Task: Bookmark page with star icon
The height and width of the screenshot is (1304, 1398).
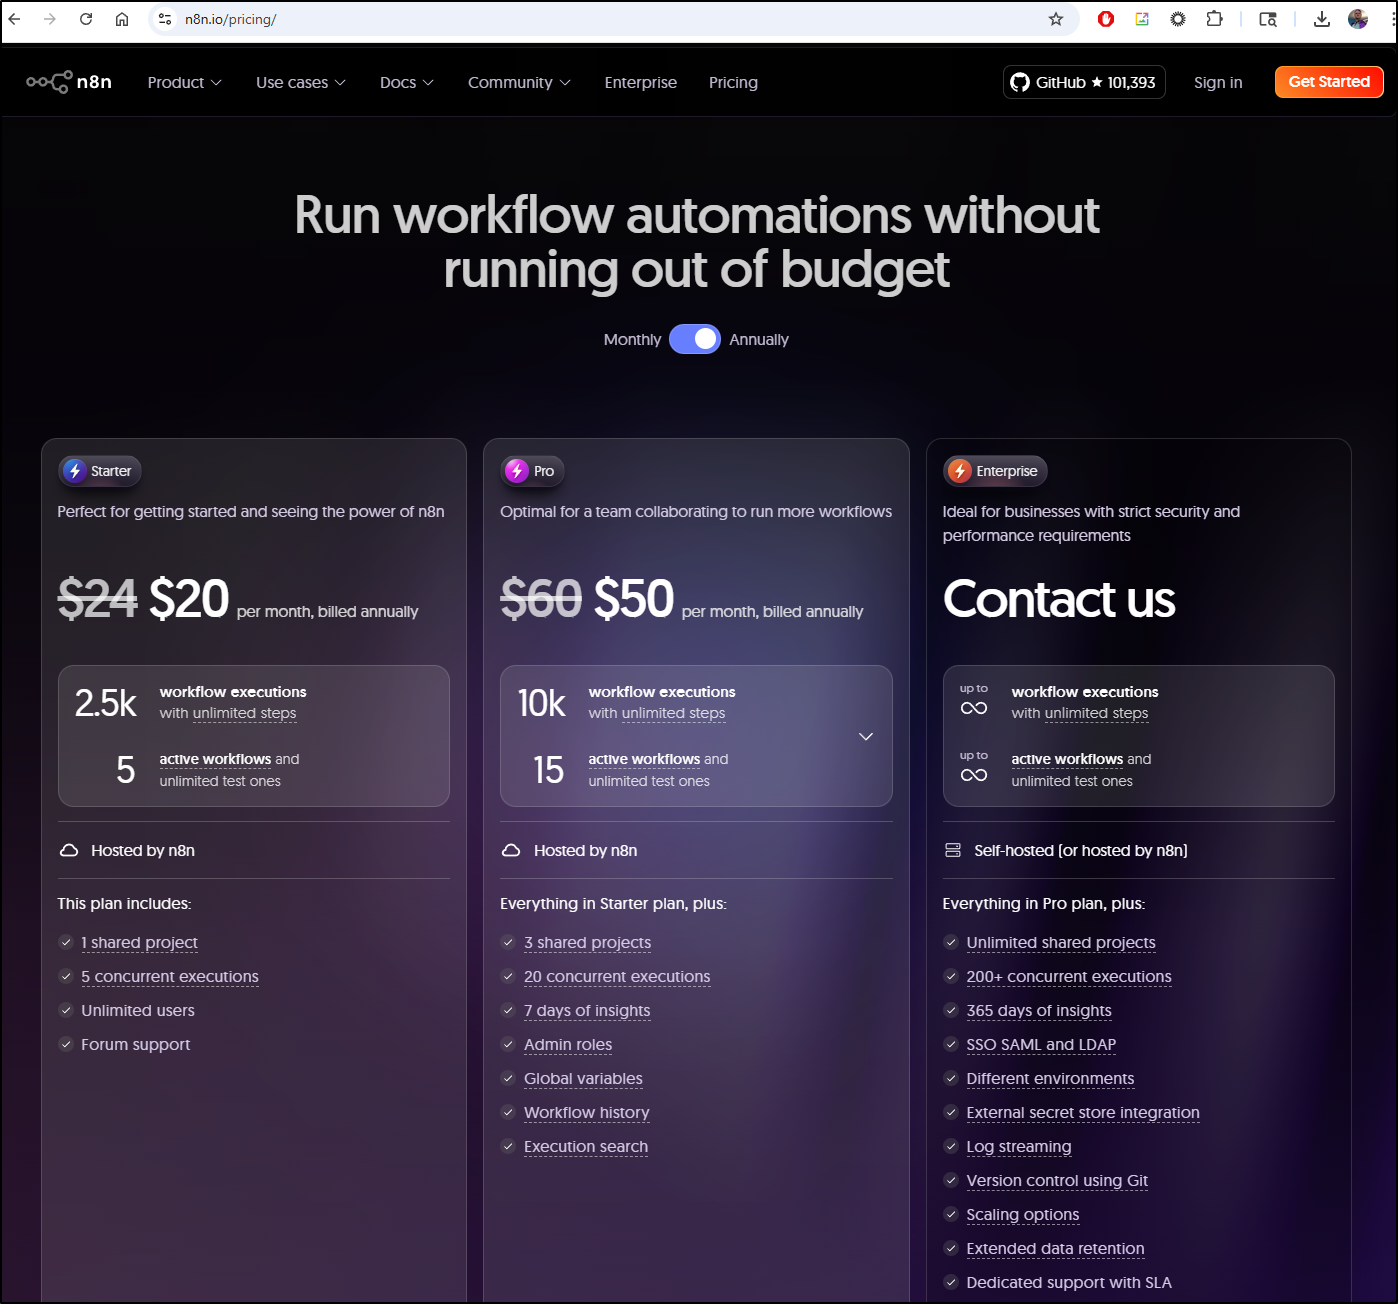Action: click(1056, 19)
